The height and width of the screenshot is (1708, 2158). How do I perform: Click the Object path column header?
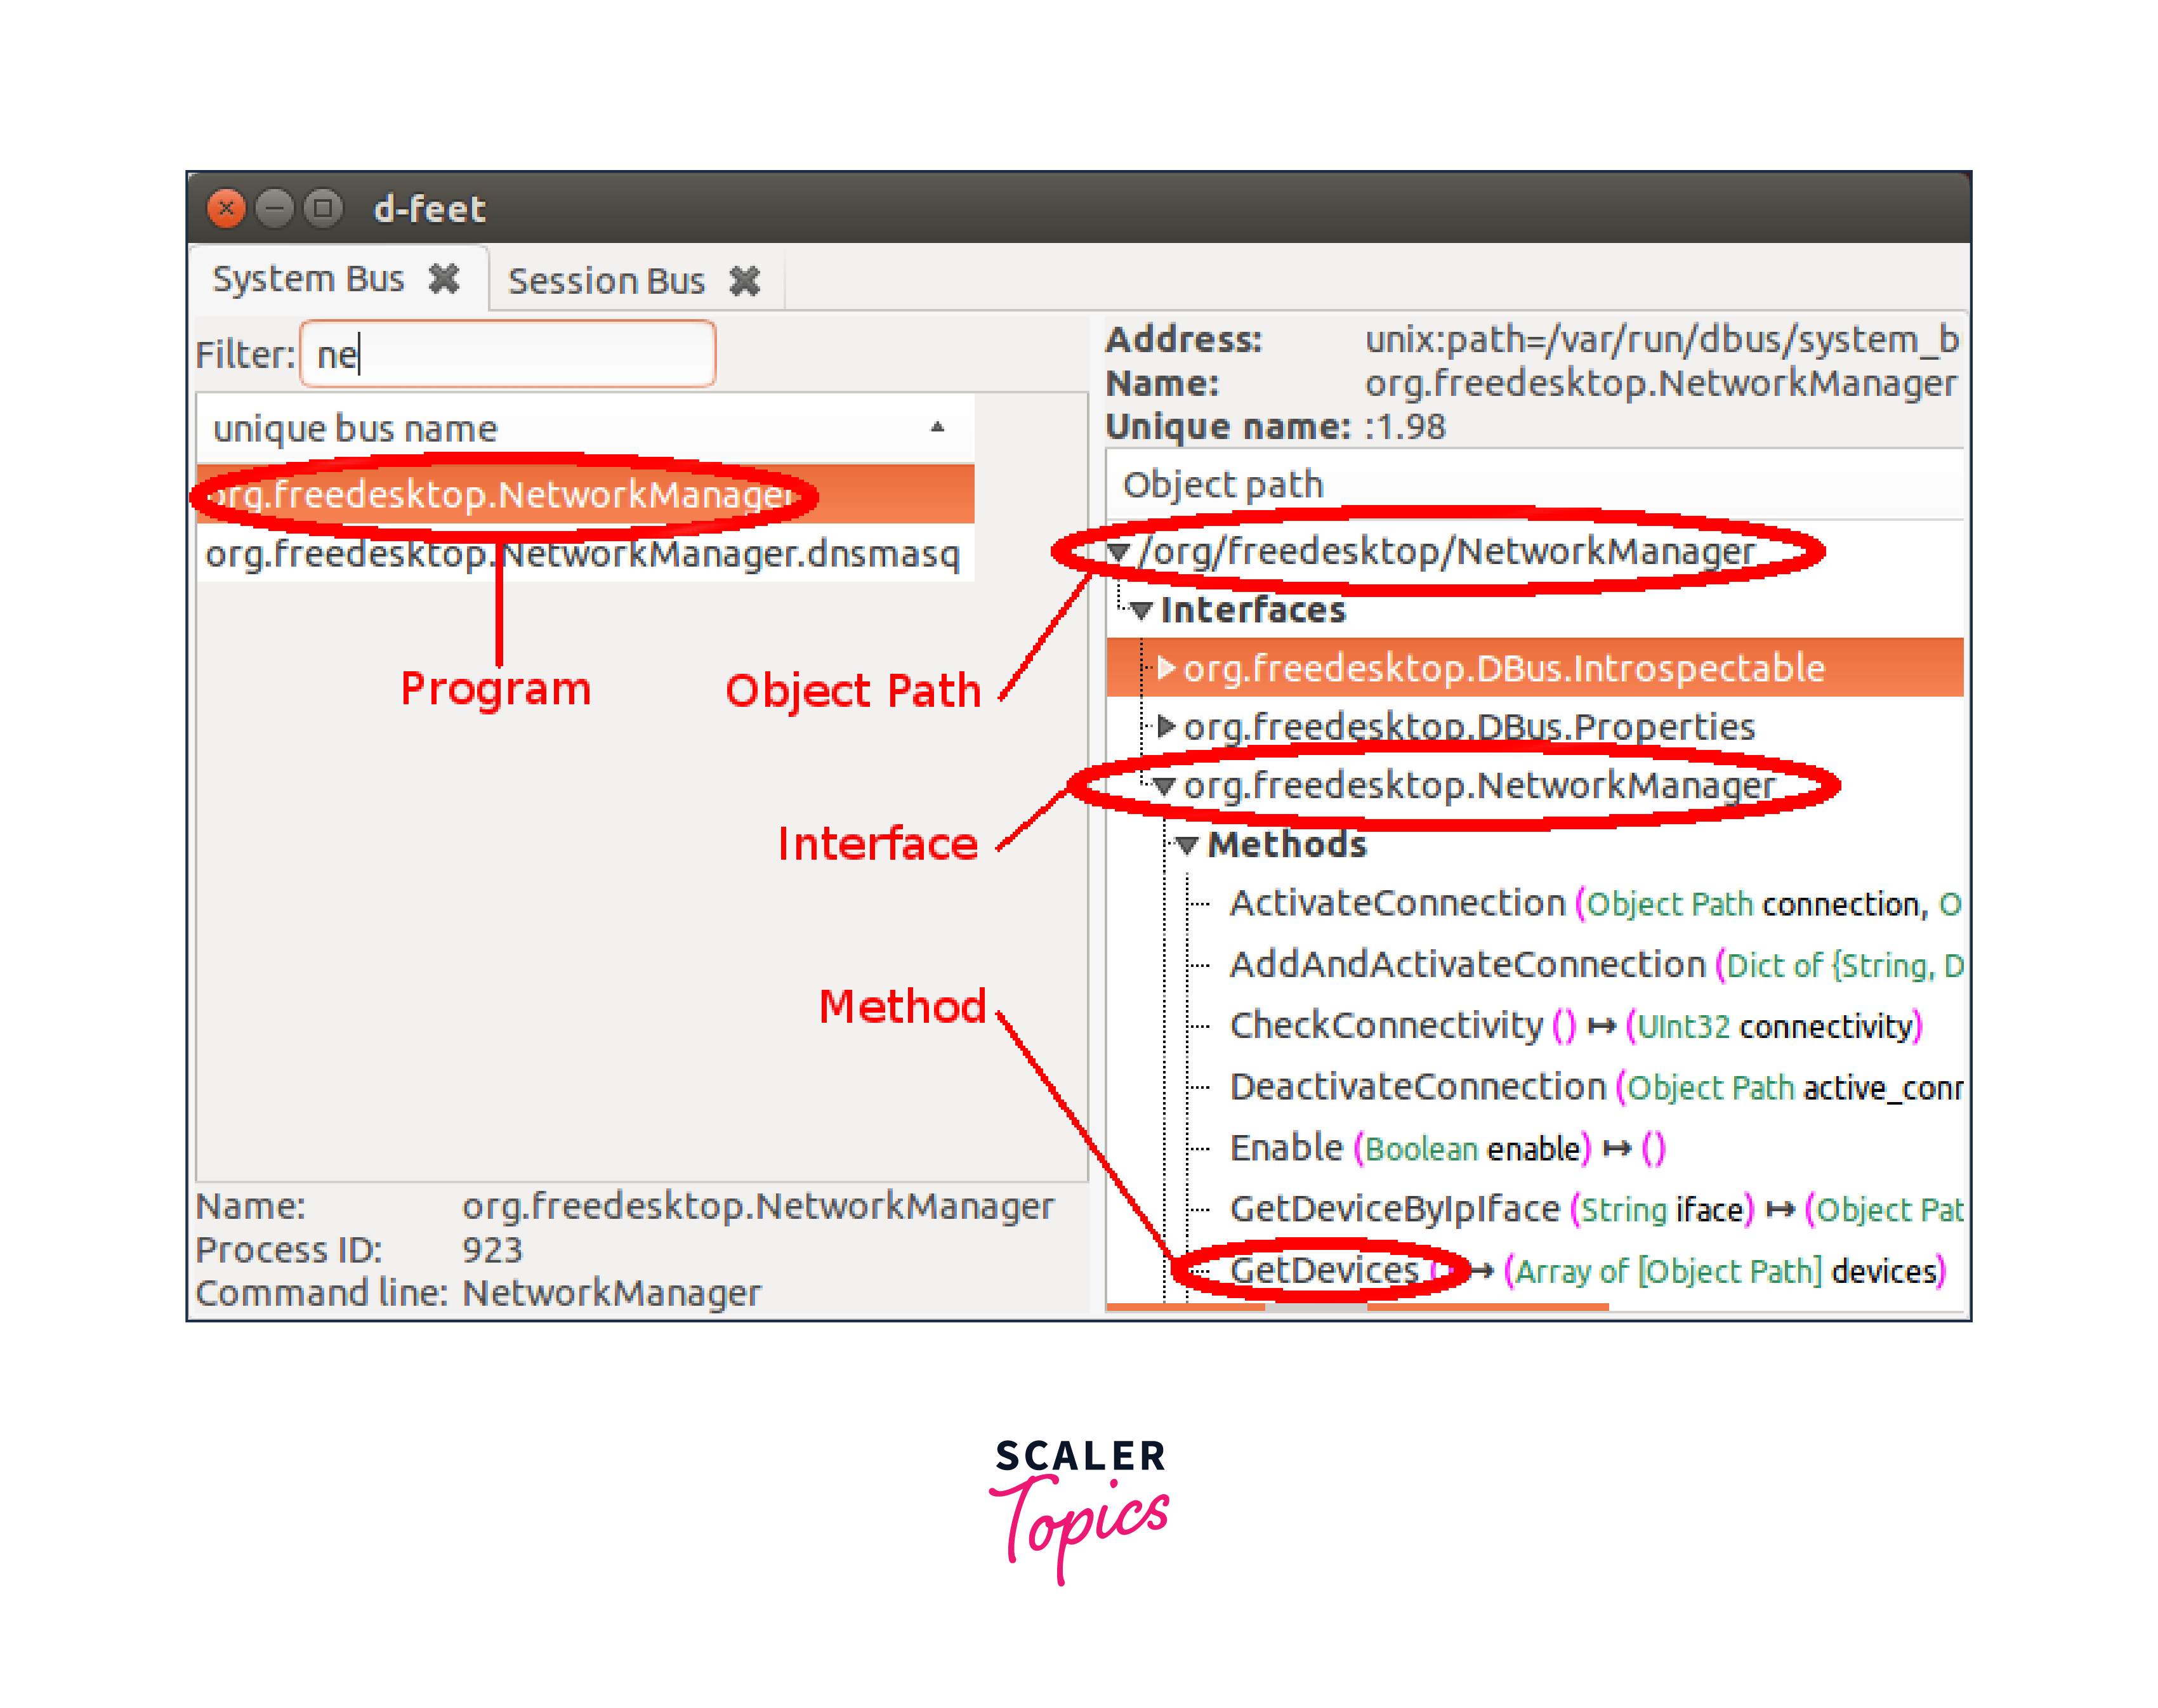click(x=1223, y=485)
